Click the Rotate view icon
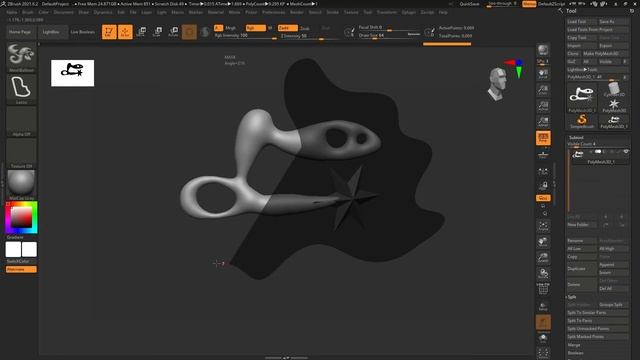This screenshot has width=640, height=360. (x=543, y=273)
